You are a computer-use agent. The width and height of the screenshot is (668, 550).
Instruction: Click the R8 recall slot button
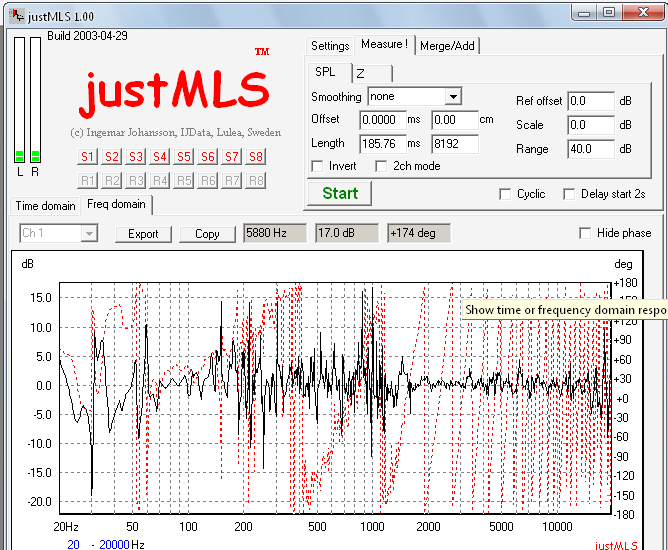pyautogui.click(x=256, y=181)
